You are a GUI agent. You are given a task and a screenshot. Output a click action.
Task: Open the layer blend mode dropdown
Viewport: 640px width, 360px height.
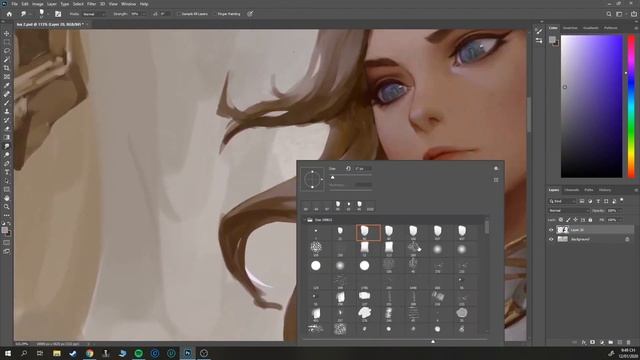click(x=569, y=210)
